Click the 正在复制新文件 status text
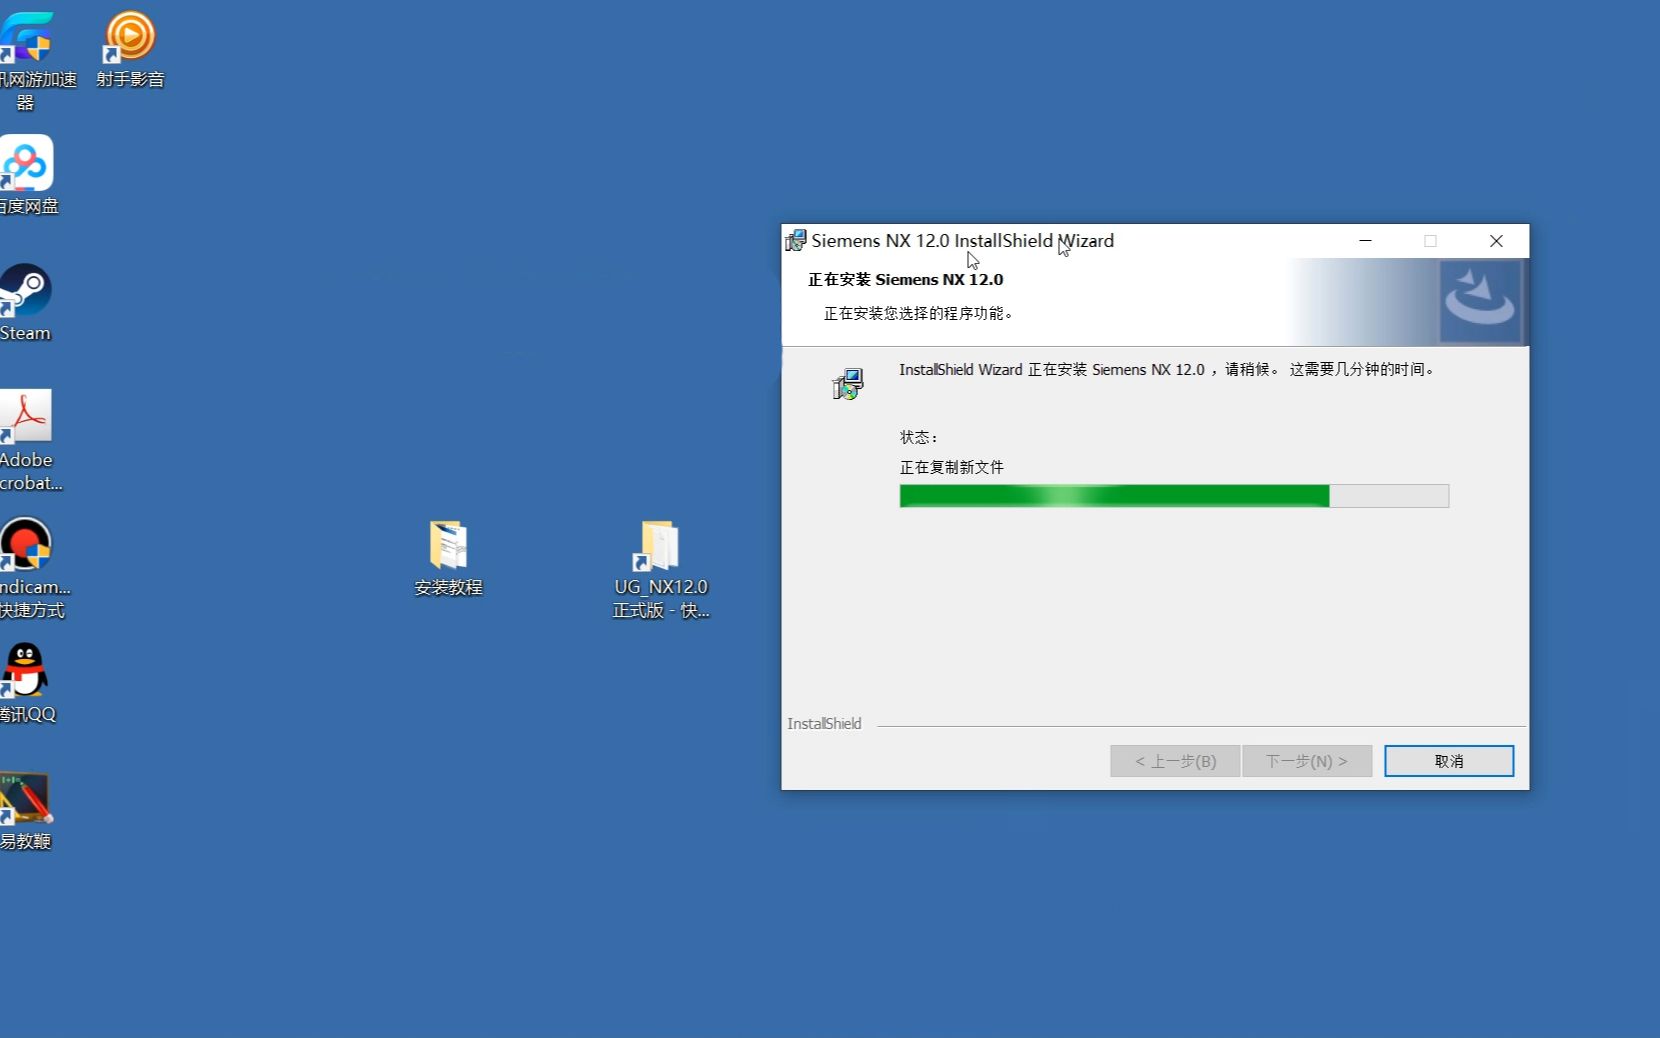The height and width of the screenshot is (1038, 1660). 949,466
